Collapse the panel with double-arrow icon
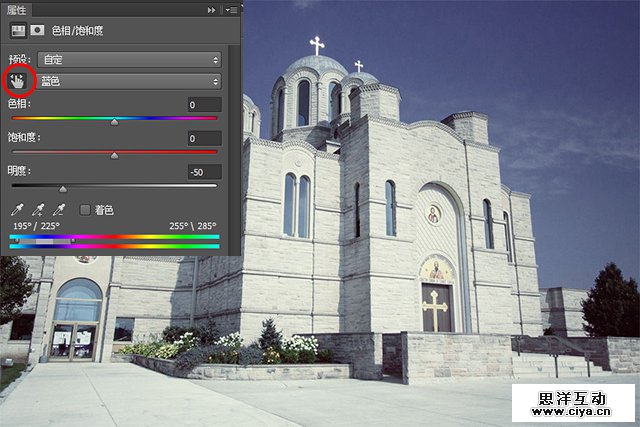The height and width of the screenshot is (427, 640). (x=211, y=9)
